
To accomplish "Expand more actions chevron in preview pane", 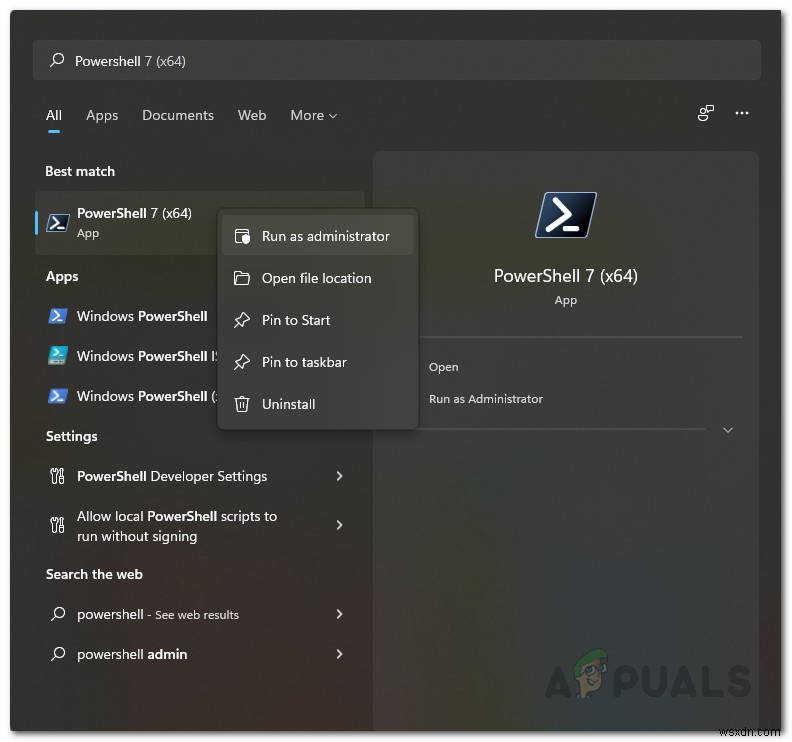I will click(728, 430).
